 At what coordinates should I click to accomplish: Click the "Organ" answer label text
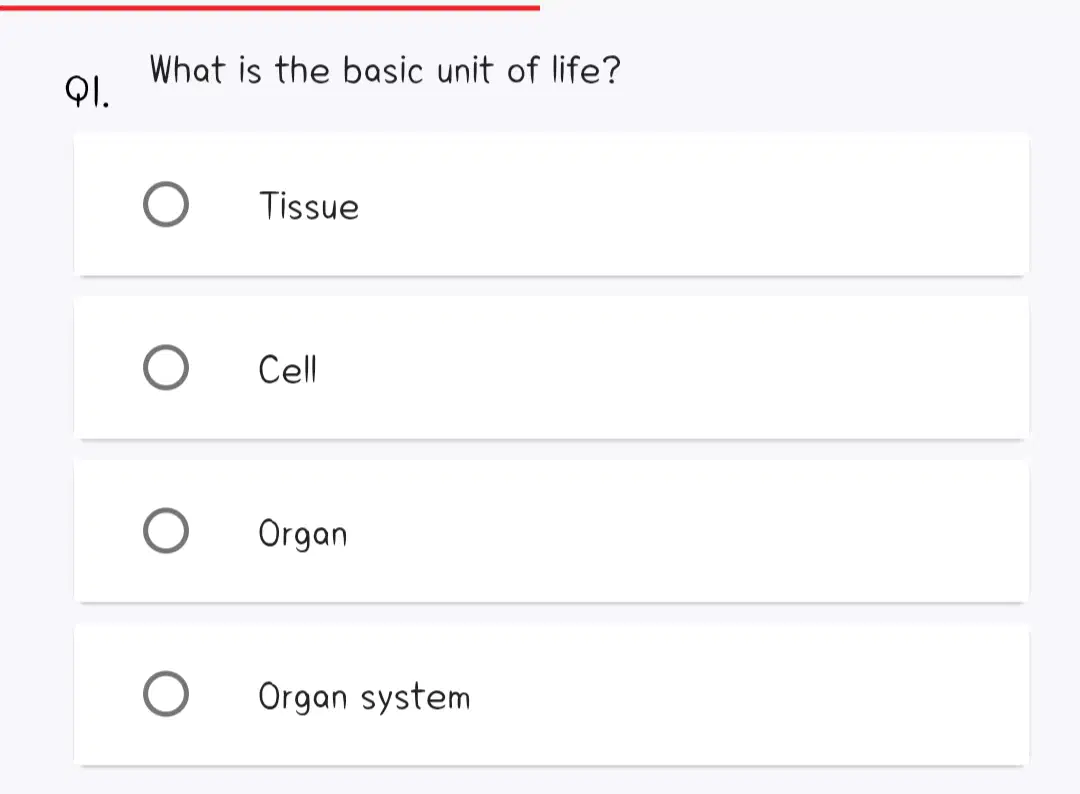tap(303, 534)
